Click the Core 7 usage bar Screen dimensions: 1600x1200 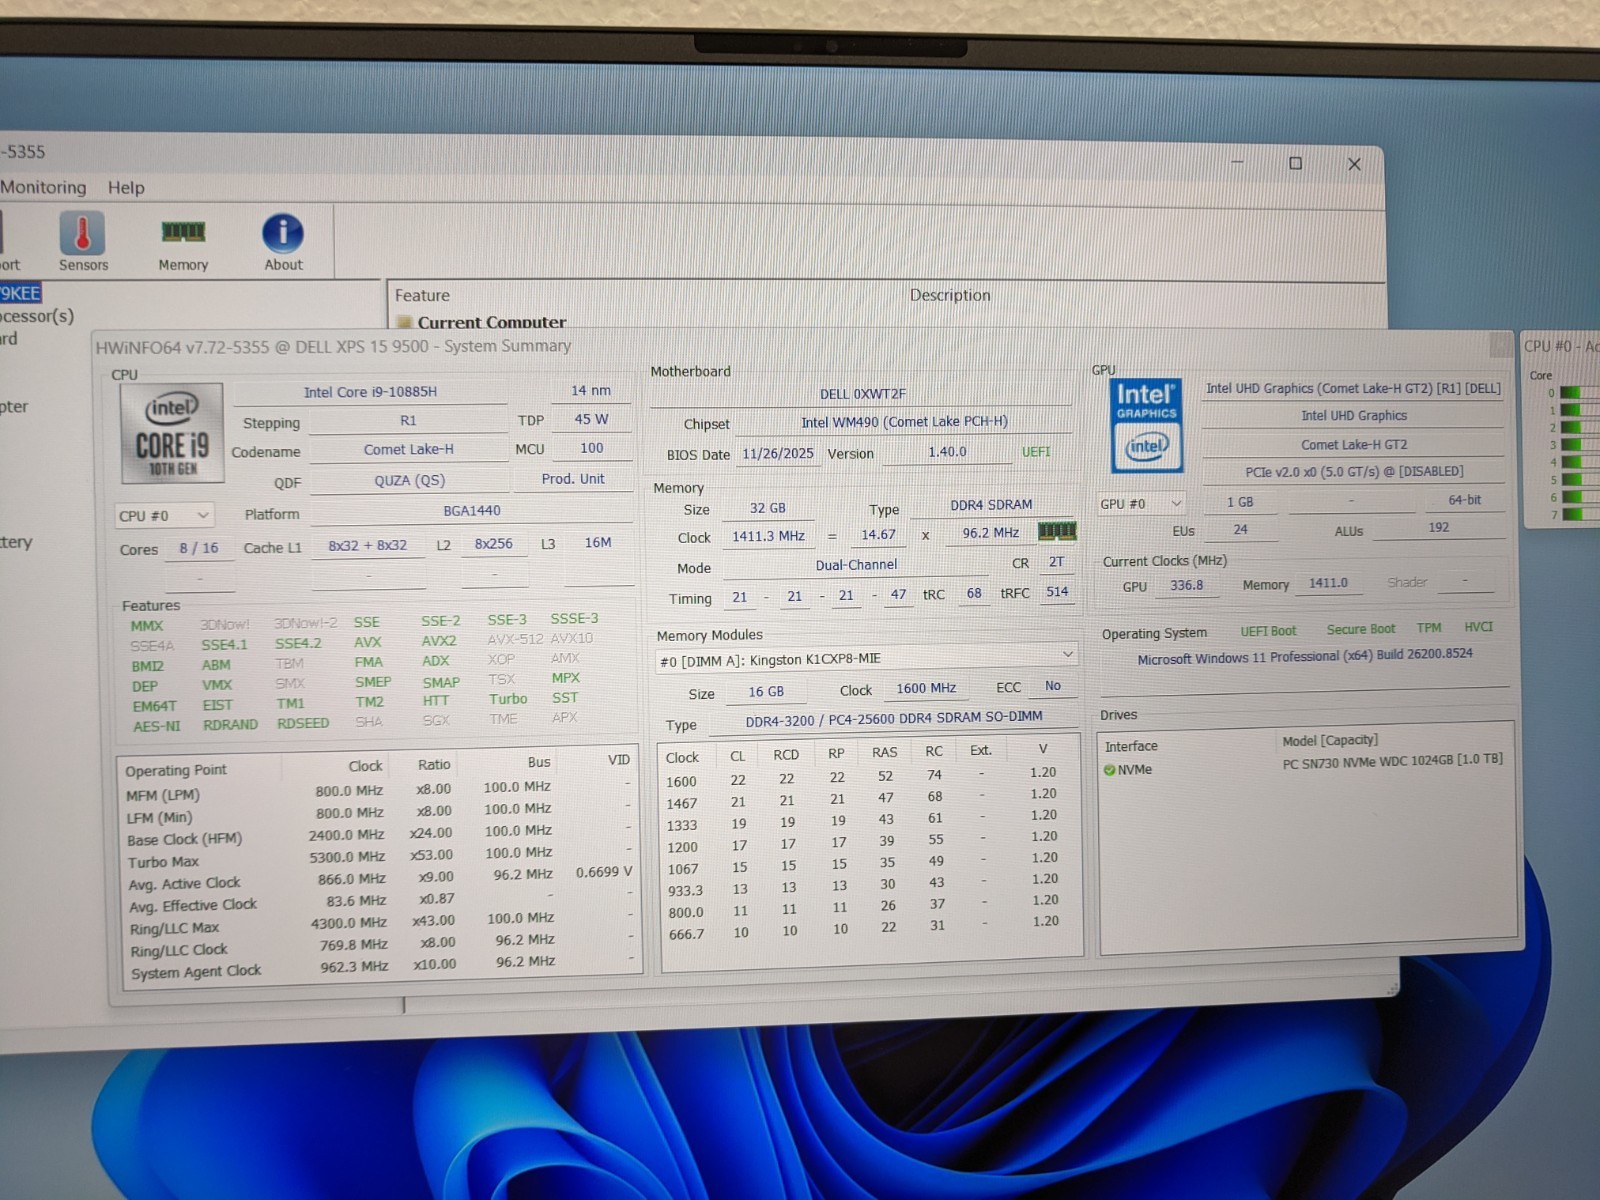(1580, 514)
